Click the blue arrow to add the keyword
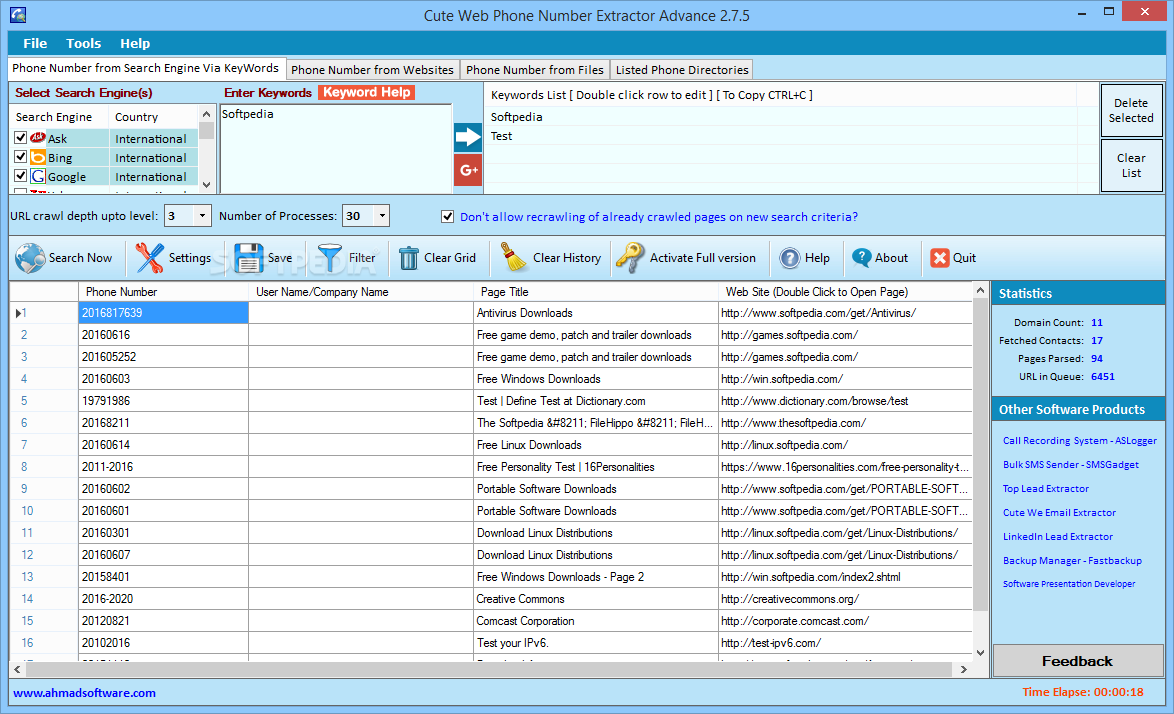 468,137
